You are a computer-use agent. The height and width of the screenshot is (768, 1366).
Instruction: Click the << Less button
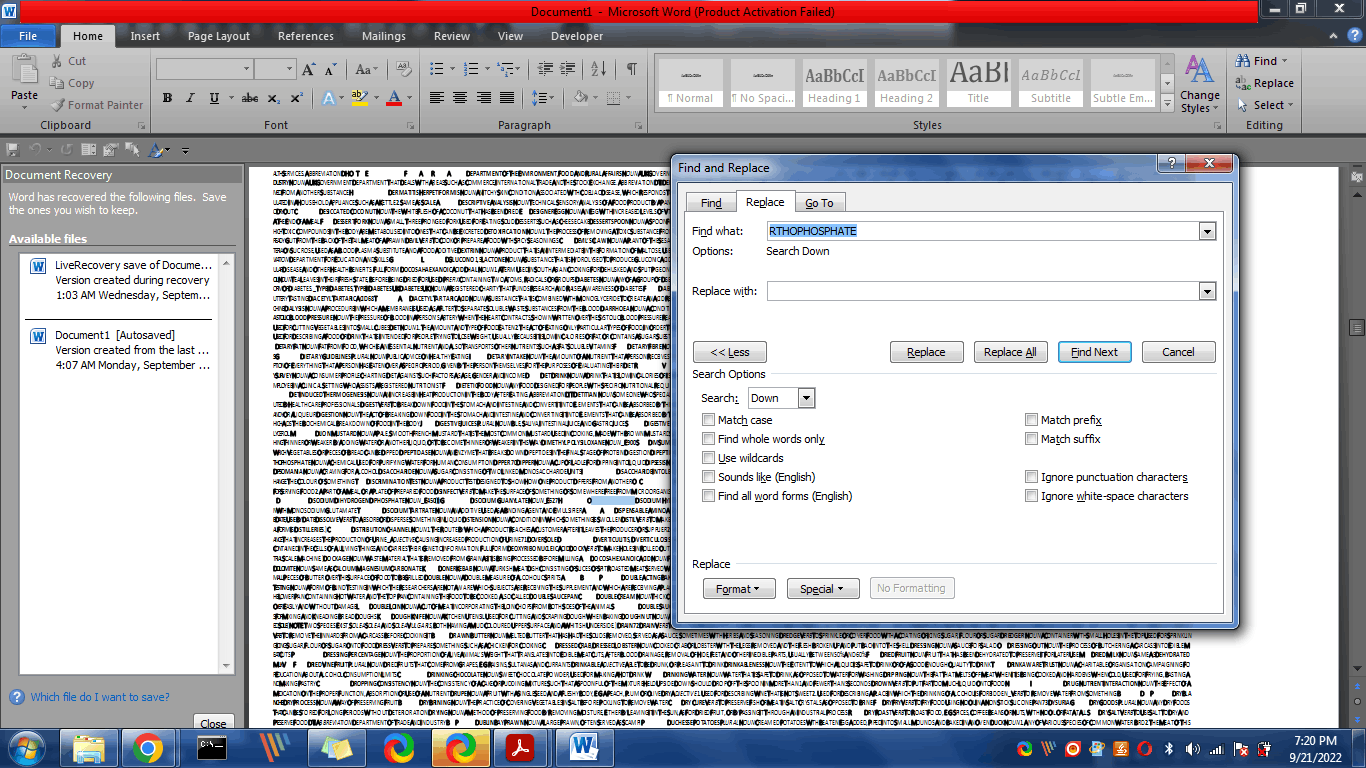click(x=730, y=352)
